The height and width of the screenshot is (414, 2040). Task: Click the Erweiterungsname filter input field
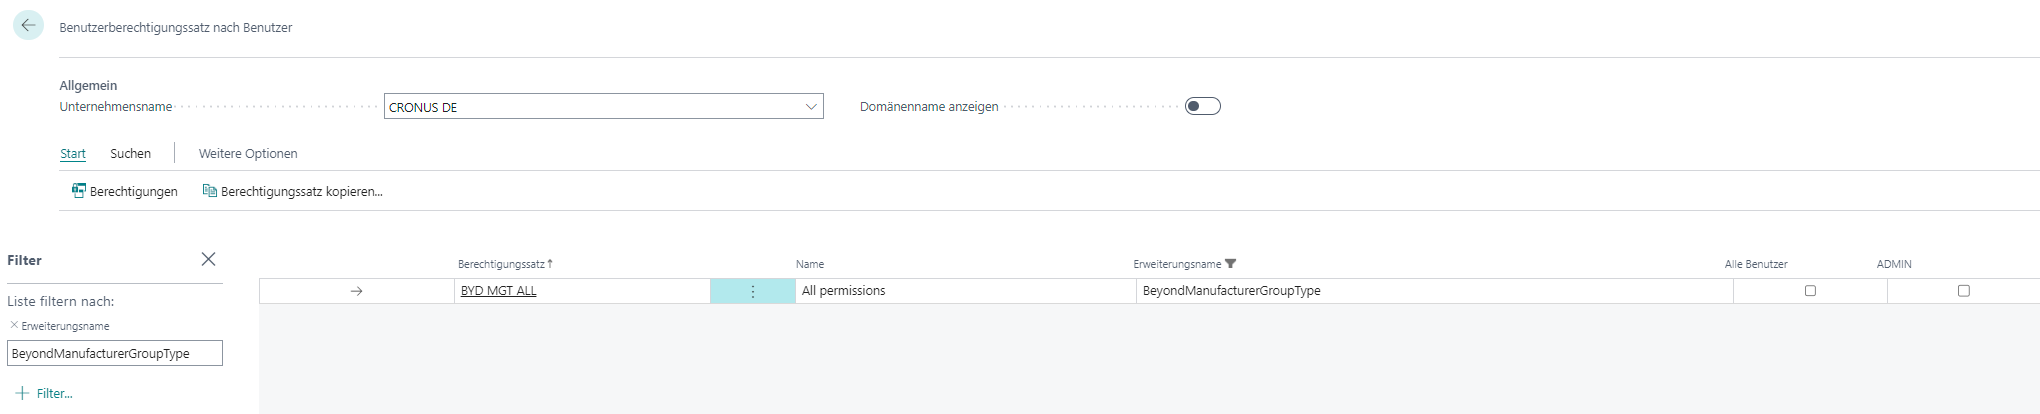(x=114, y=353)
